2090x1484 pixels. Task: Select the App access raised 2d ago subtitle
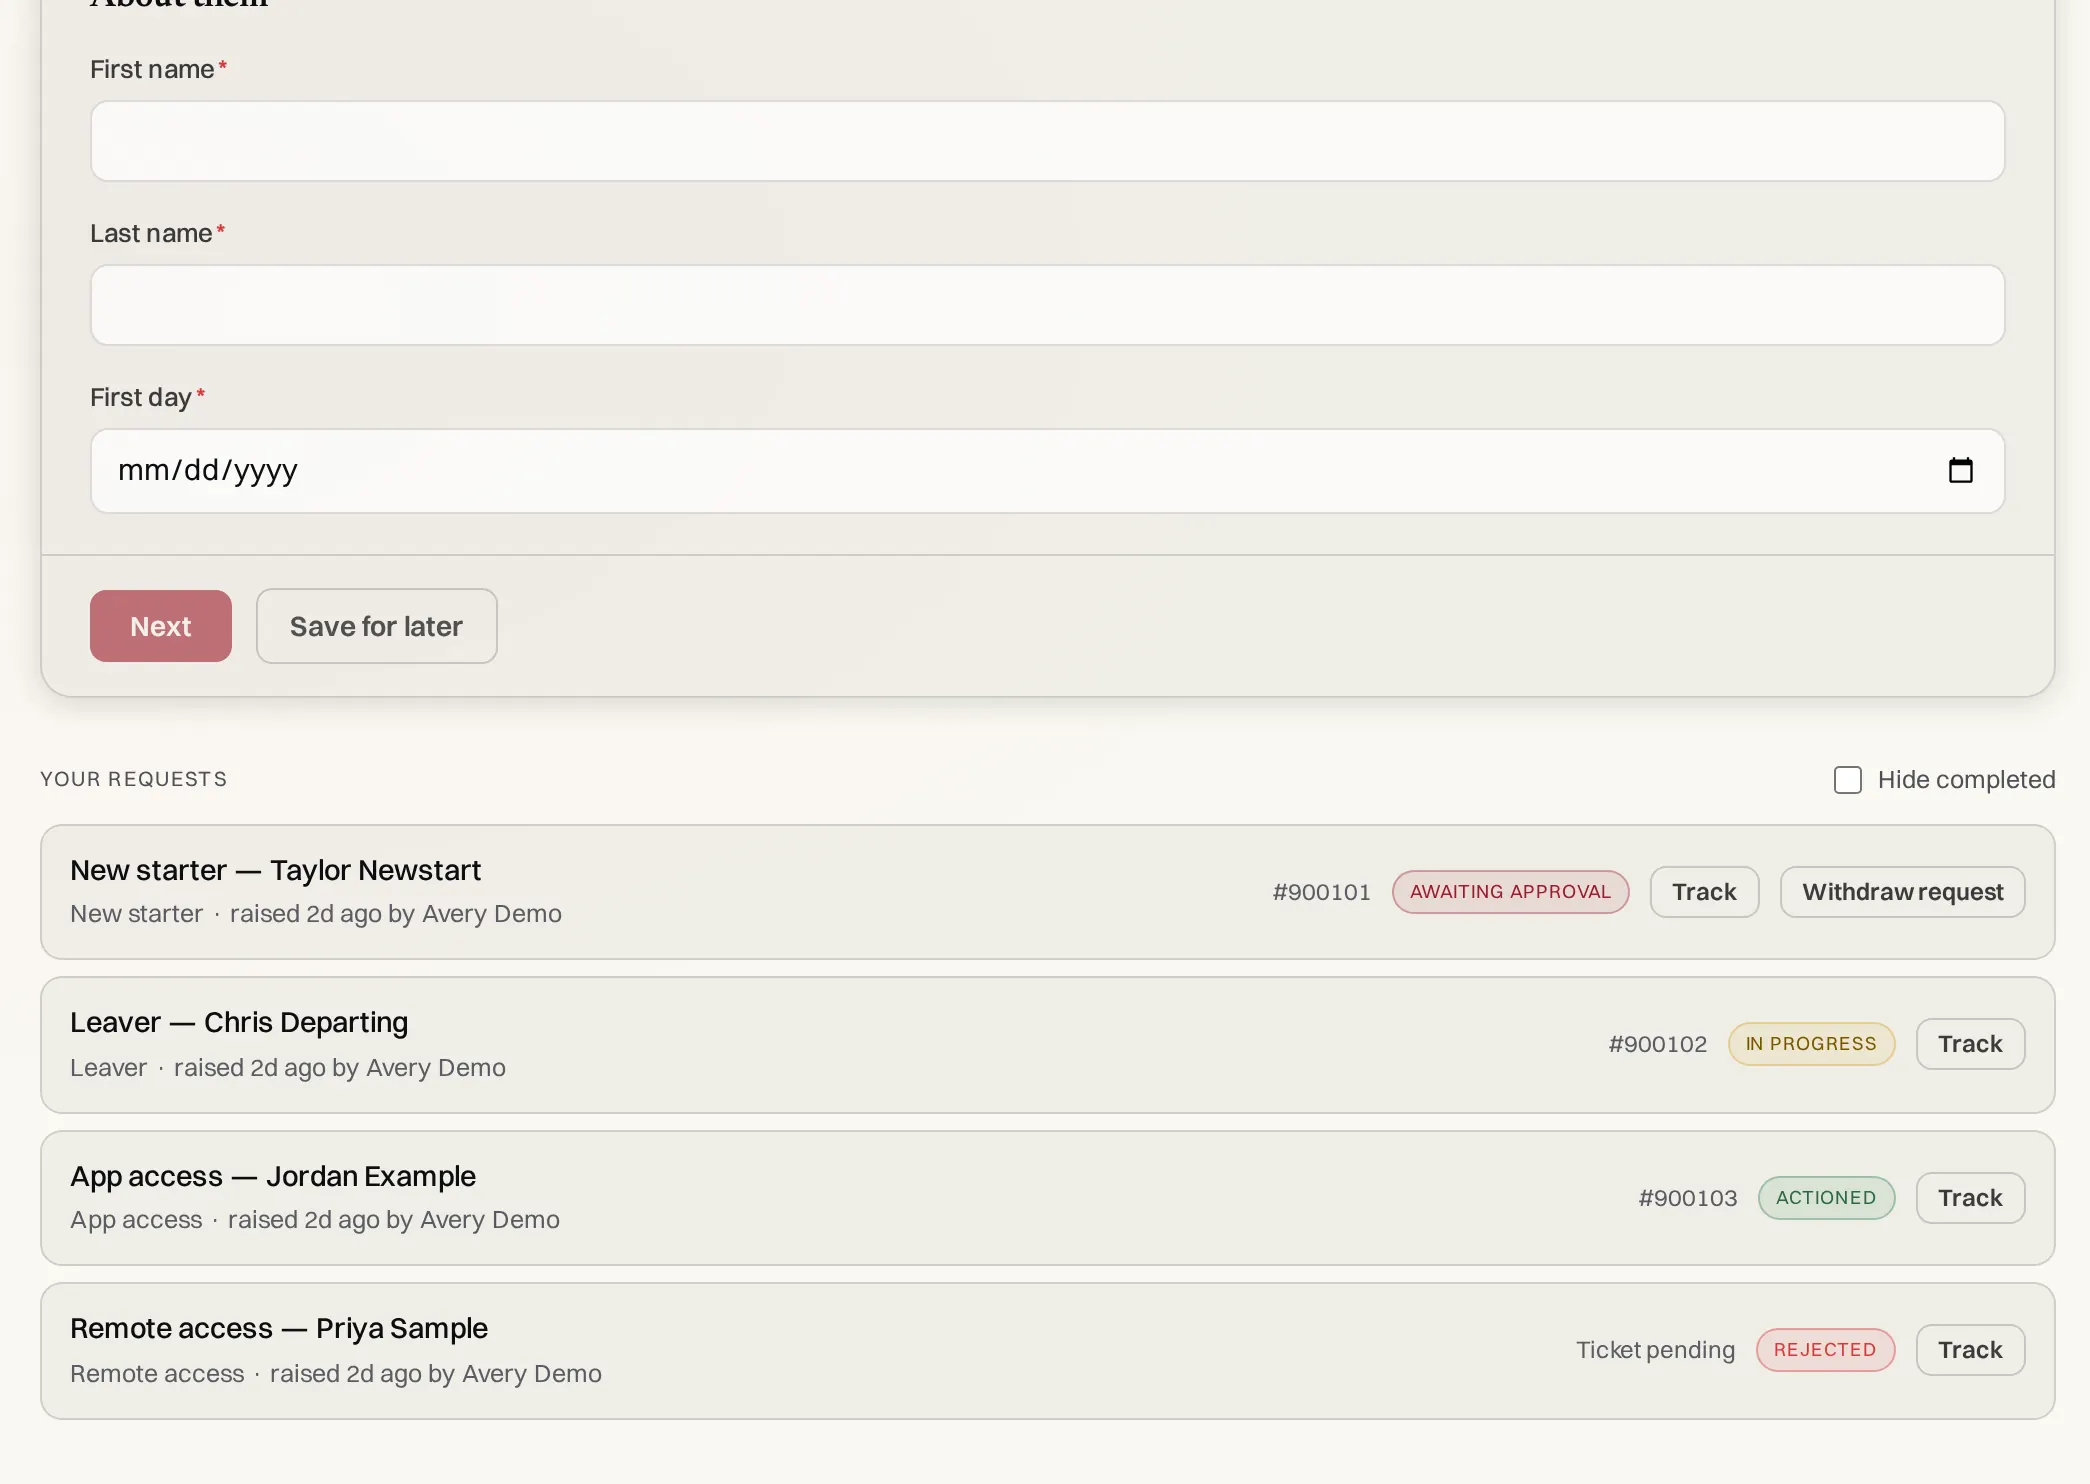point(315,1220)
